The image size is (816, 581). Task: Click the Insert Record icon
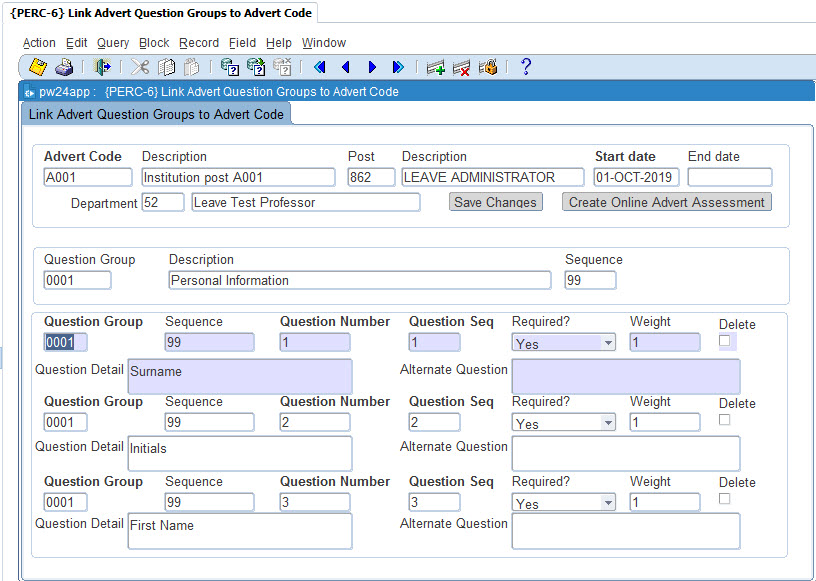point(436,67)
